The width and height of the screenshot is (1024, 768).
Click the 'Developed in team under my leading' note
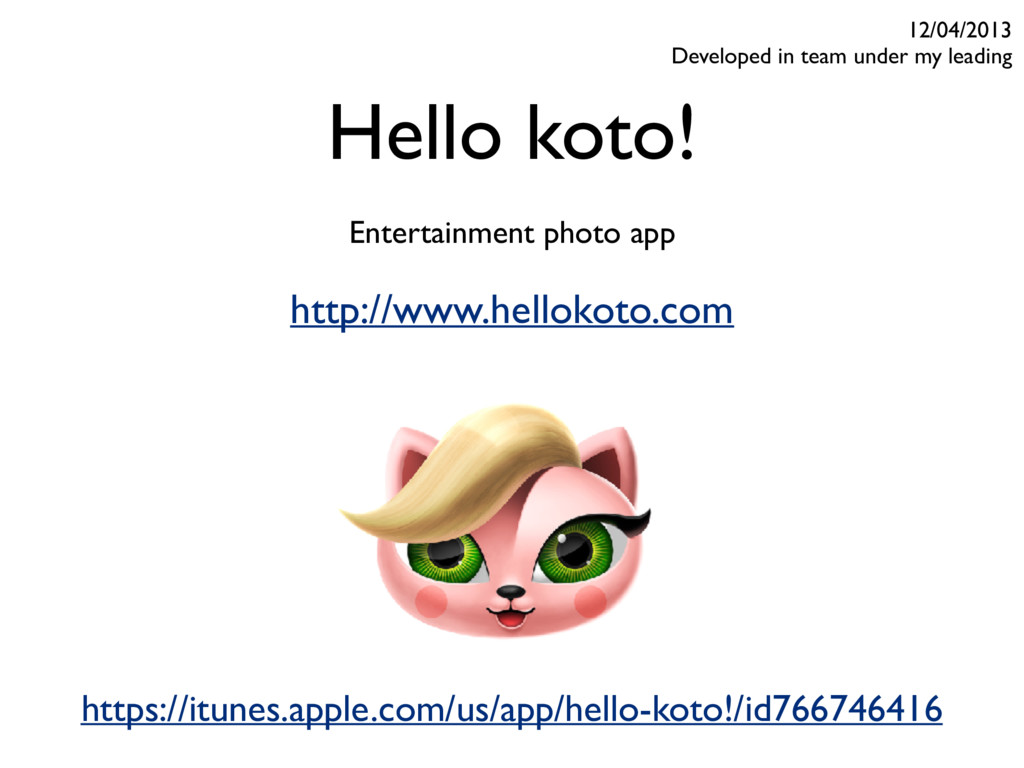click(x=842, y=57)
